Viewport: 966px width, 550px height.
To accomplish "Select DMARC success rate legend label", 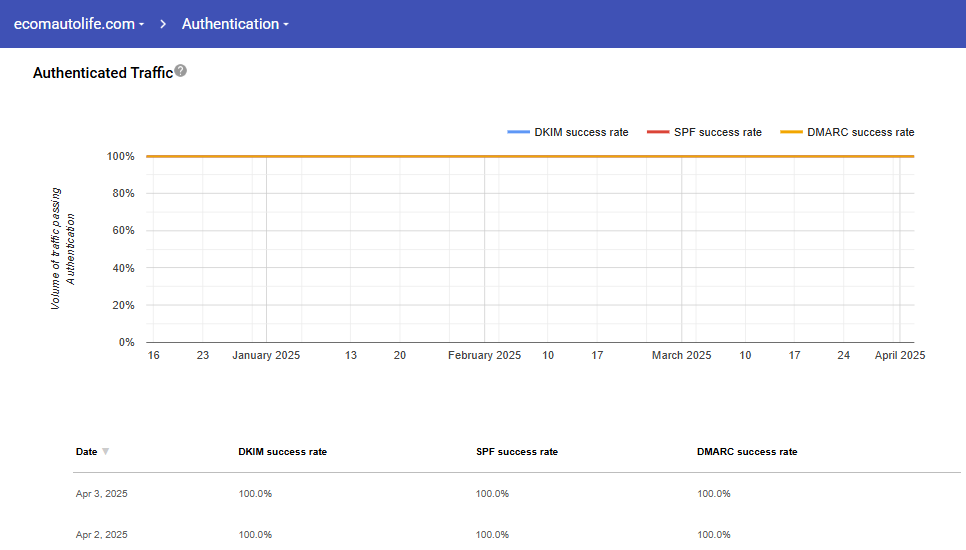I will (860, 132).
